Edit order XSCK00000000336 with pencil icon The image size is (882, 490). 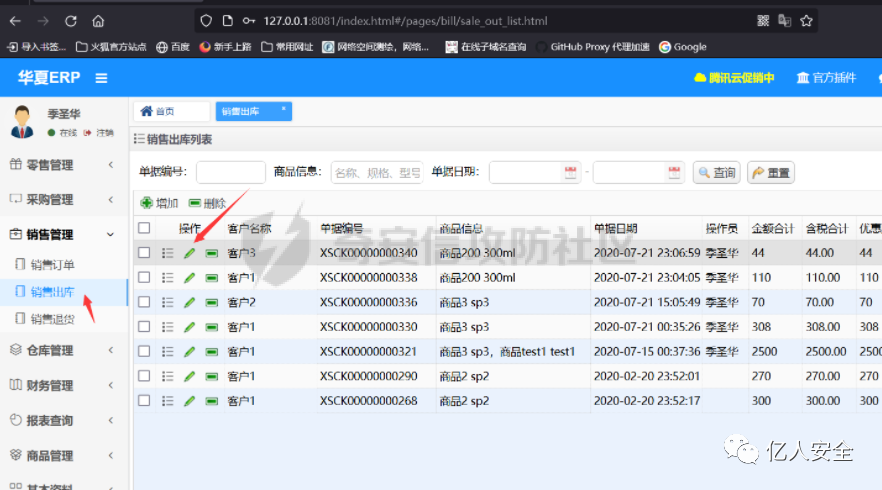click(190, 303)
